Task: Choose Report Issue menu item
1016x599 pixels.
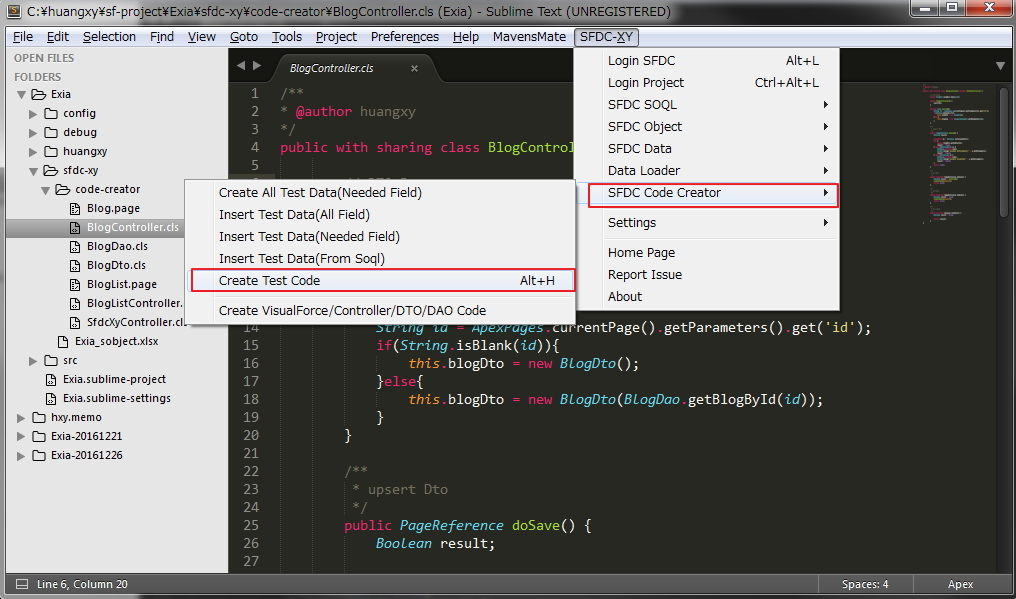Action: pos(707,275)
